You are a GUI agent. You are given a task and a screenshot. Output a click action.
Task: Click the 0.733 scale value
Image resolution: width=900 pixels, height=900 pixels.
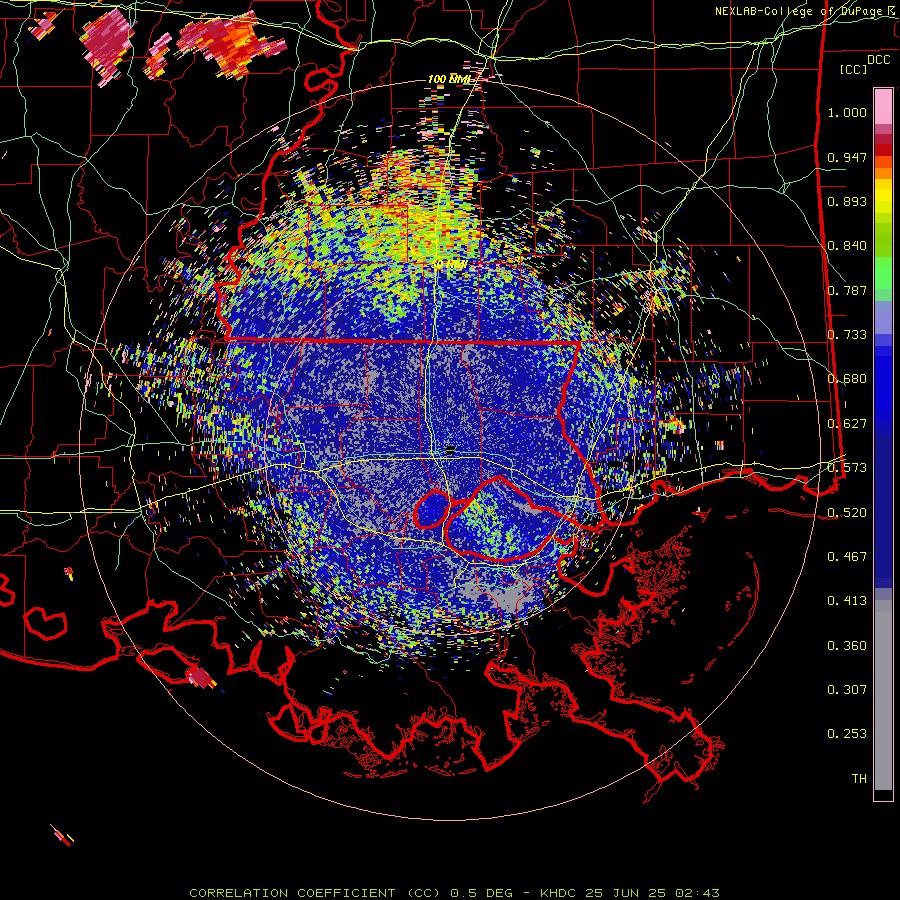847,335
